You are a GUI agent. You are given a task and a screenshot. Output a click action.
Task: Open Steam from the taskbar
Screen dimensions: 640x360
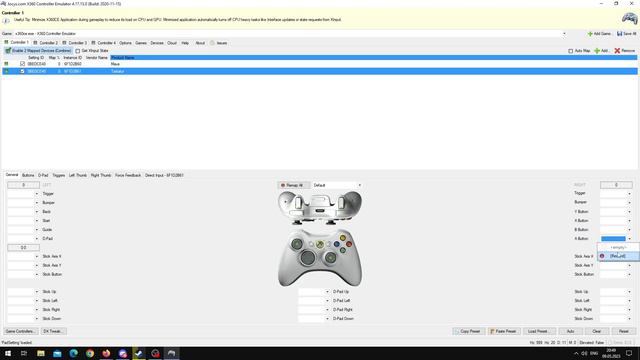tap(139, 353)
